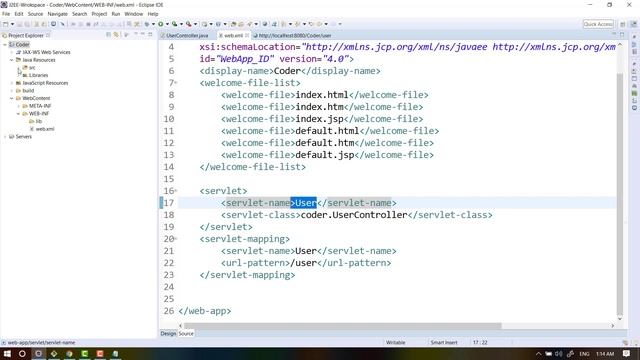The width and height of the screenshot is (640, 360).
Task: Collapse the Java Resources node
Action: pyautogui.click(x=12, y=60)
